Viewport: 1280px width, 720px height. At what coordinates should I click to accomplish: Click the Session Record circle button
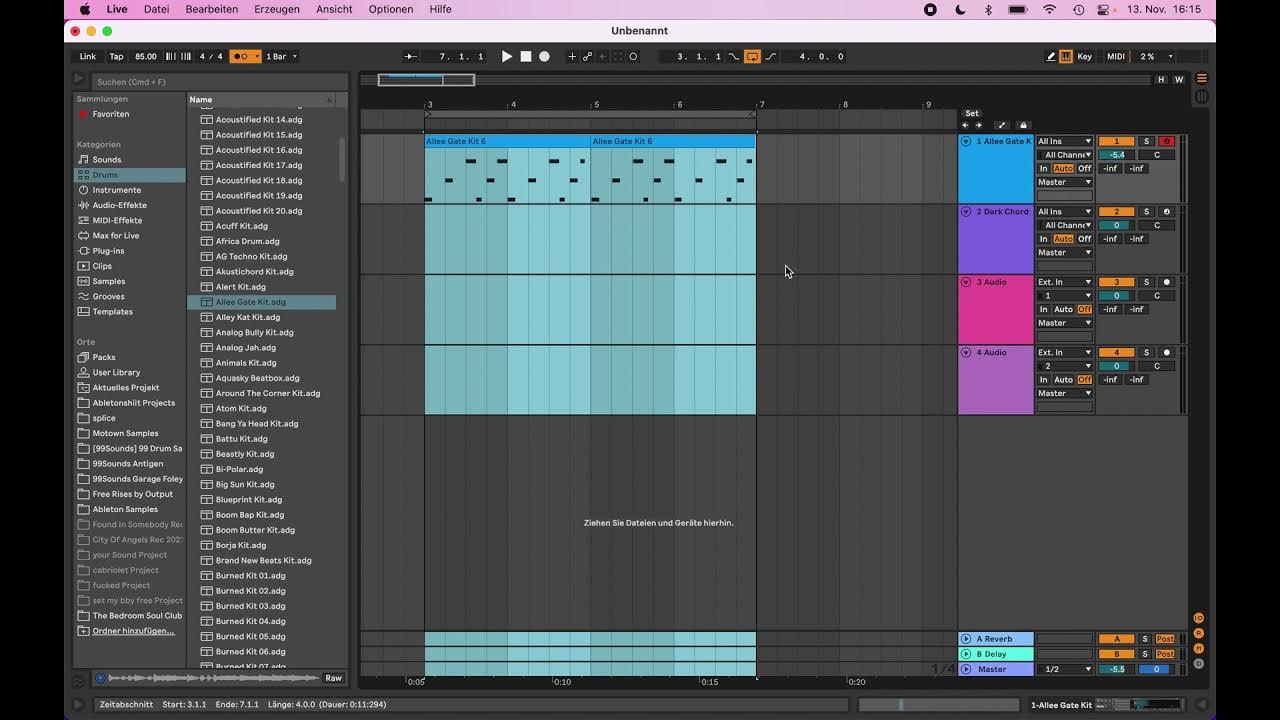(633, 57)
